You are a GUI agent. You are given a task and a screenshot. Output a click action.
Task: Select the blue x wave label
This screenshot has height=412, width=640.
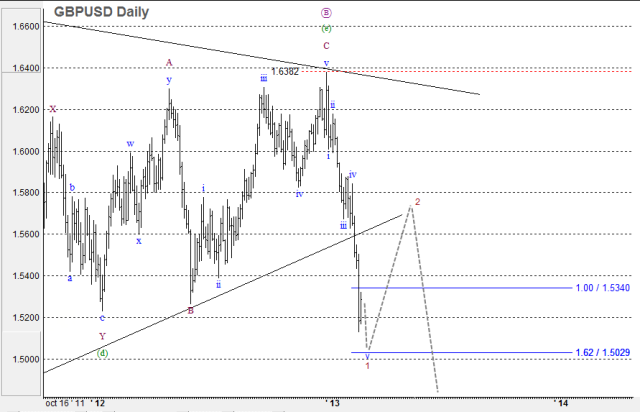[139, 240]
